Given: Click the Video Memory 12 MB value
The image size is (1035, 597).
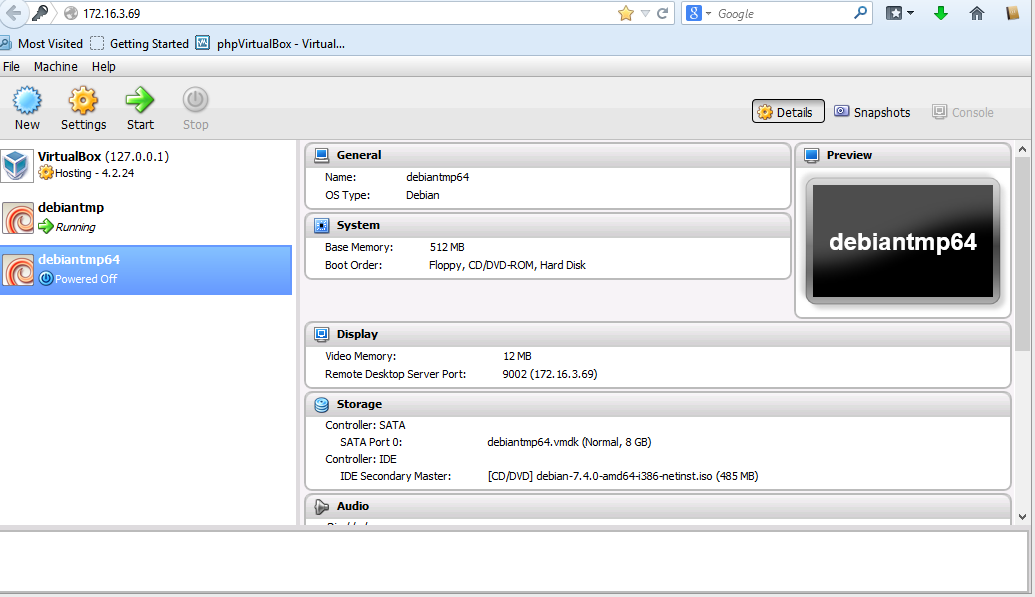Looking at the screenshot, I should [x=517, y=356].
